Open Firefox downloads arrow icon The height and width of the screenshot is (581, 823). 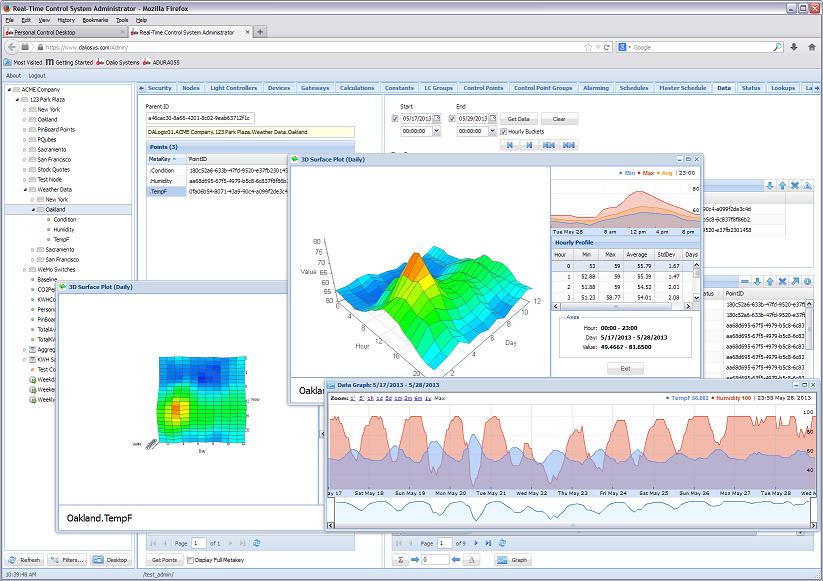(x=794, y=47)
